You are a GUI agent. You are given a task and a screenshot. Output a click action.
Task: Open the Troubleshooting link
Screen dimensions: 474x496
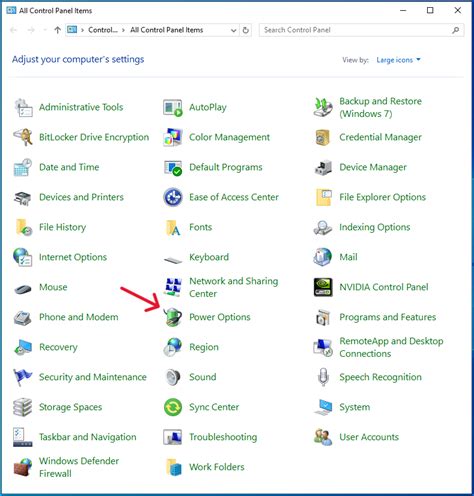[223, 437]
